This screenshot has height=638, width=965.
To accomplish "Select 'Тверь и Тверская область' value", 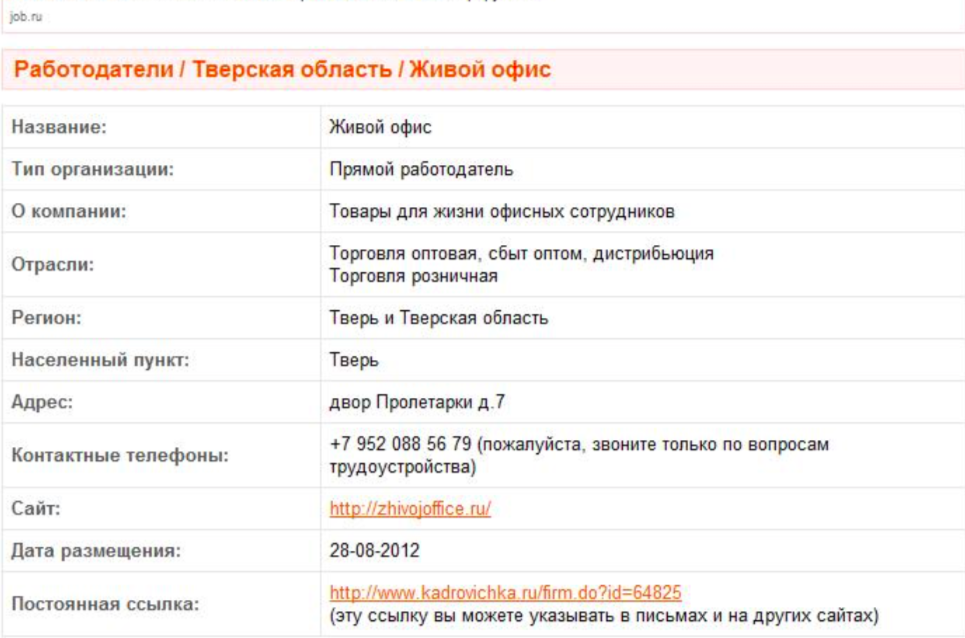I will [x=439, y=317].
